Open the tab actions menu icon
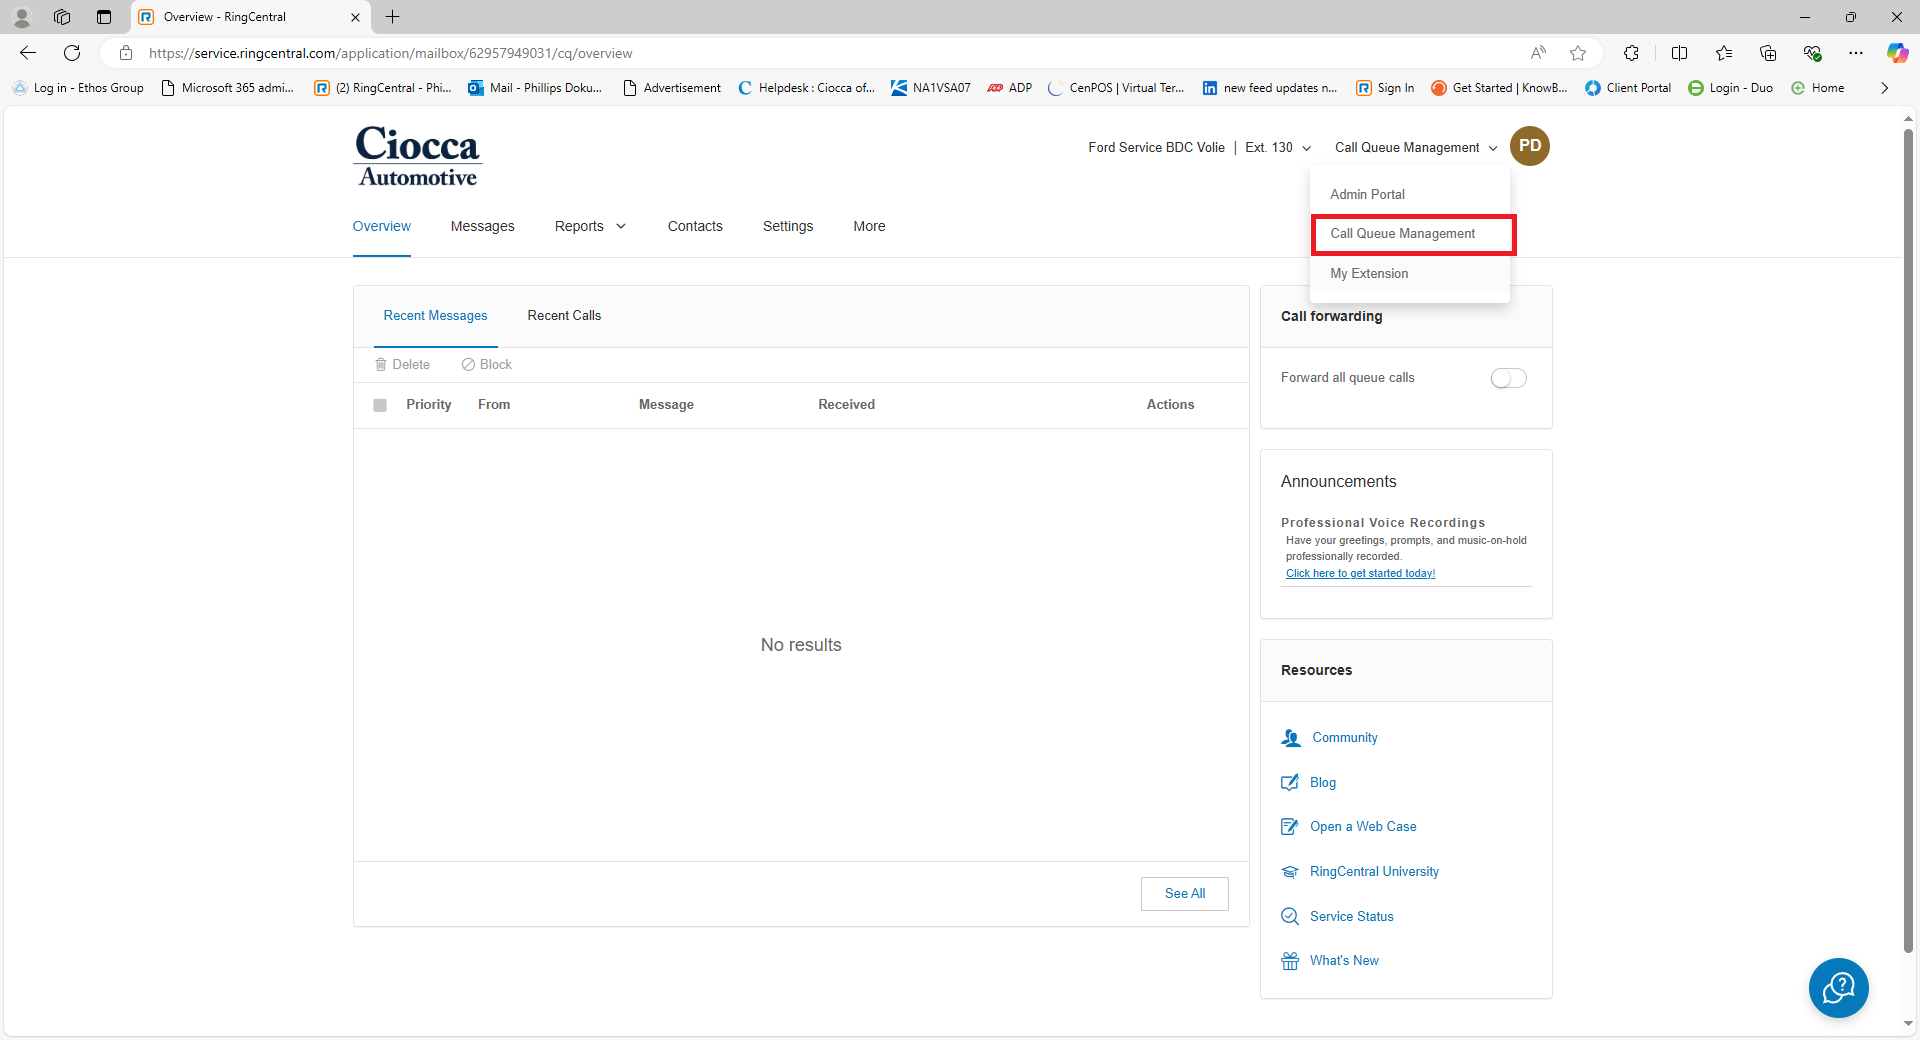1920x1040 pixels. [104, 17]
